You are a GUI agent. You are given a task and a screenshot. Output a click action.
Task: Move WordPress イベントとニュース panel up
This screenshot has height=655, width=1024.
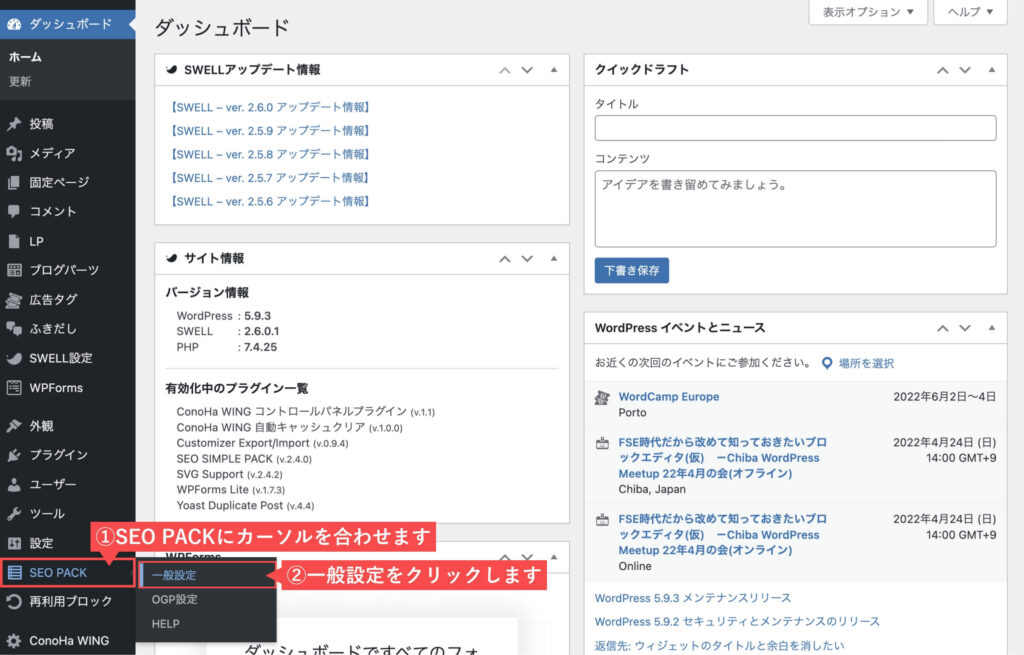942,328
